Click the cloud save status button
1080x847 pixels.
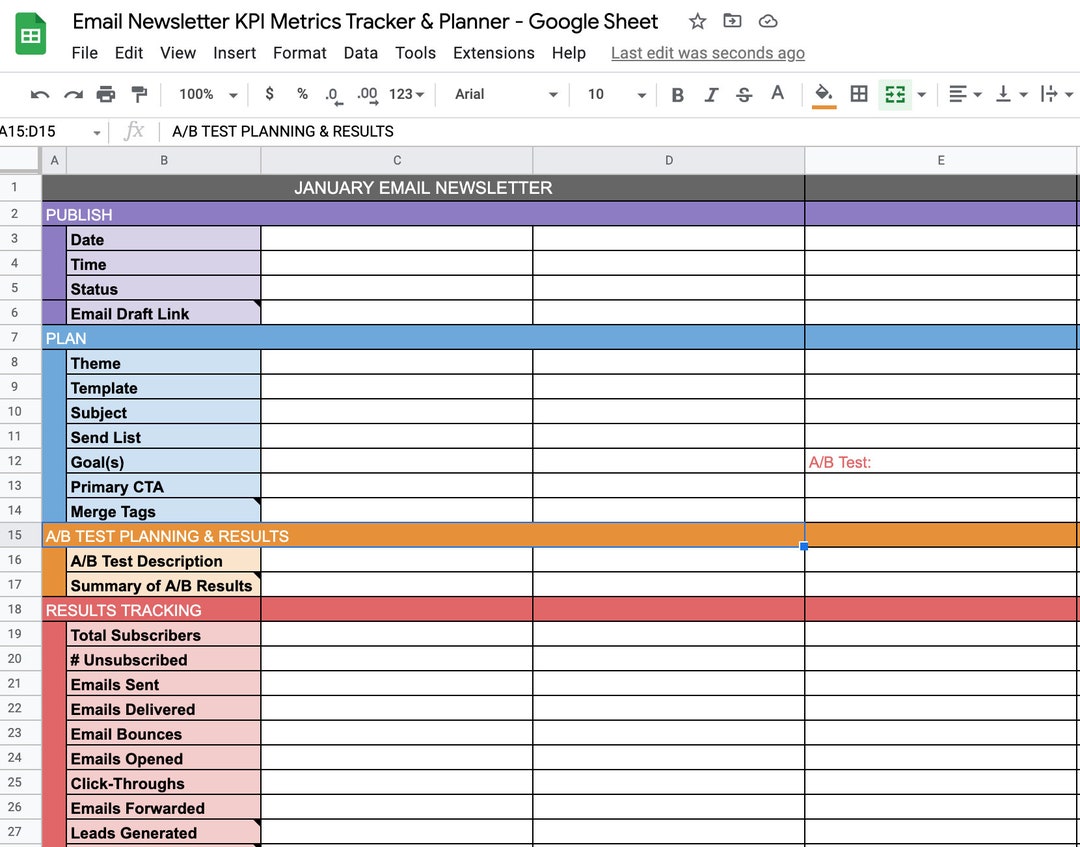point(766,21)
